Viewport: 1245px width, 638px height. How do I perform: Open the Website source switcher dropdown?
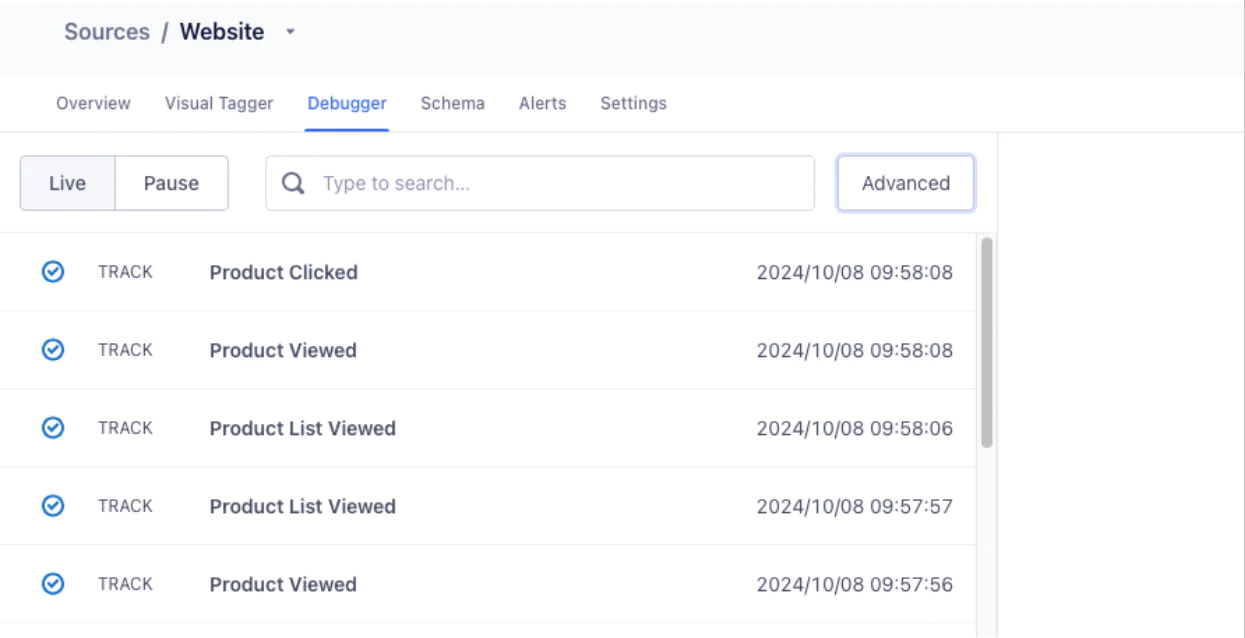[x=289, y=31]
